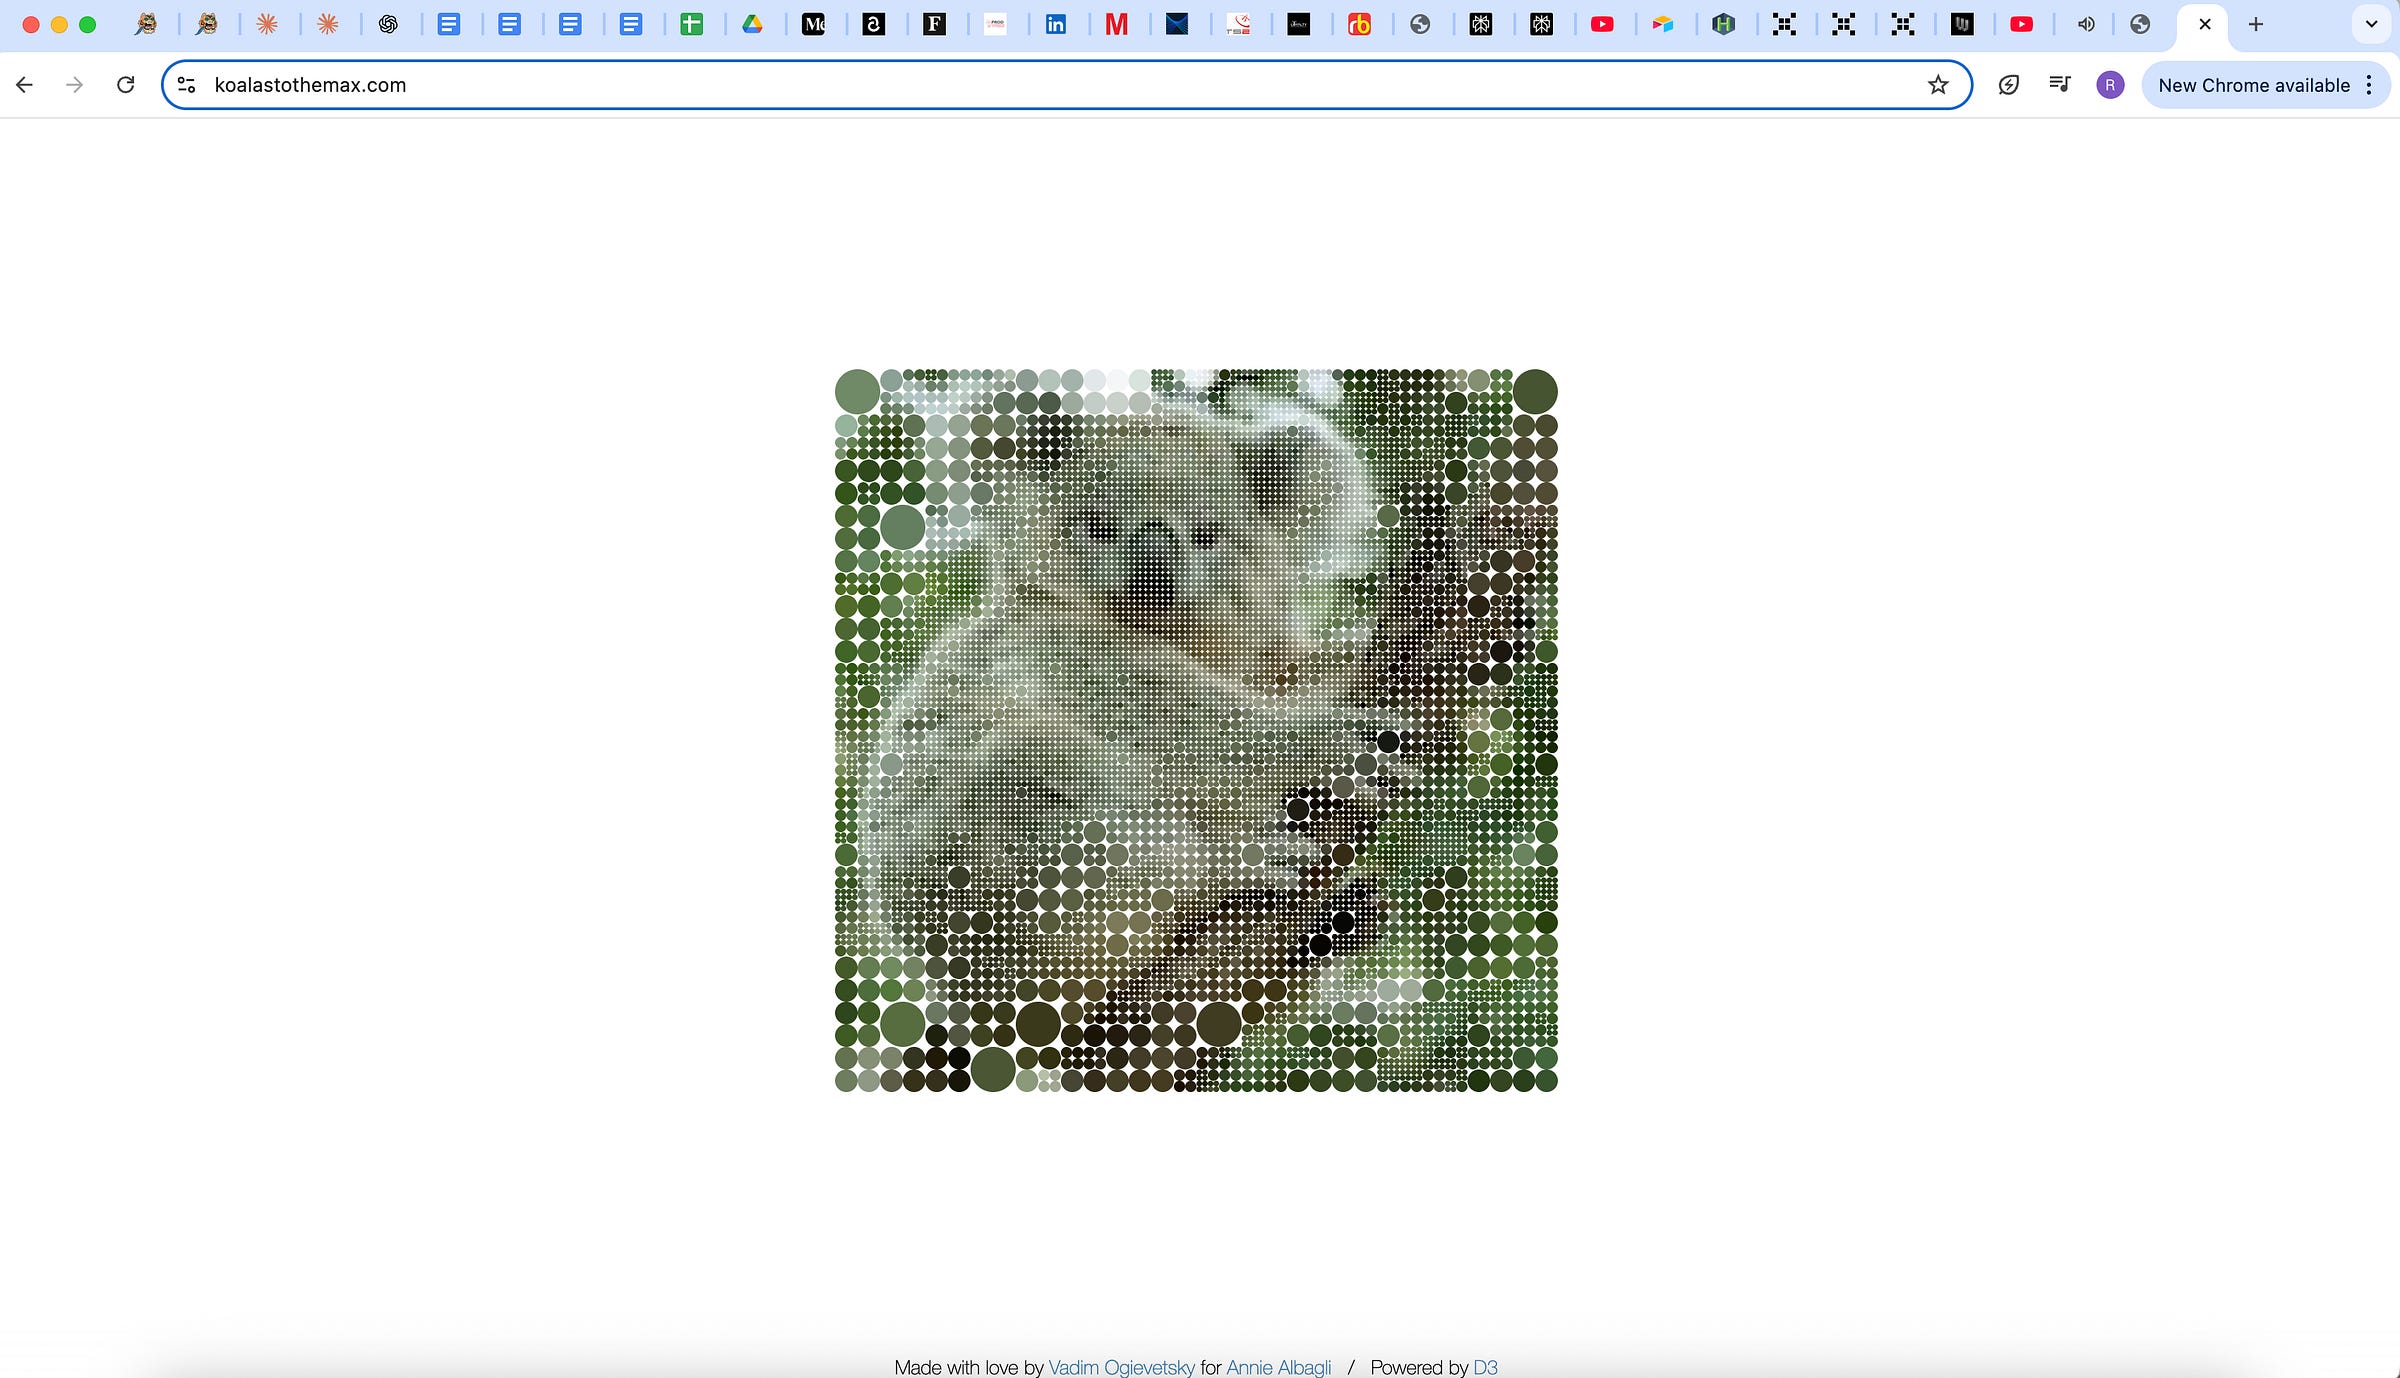The image size is (2400, 1378).
Task: Expand the tab search chevron dropdown
Action: click(x=2371, y=24)
